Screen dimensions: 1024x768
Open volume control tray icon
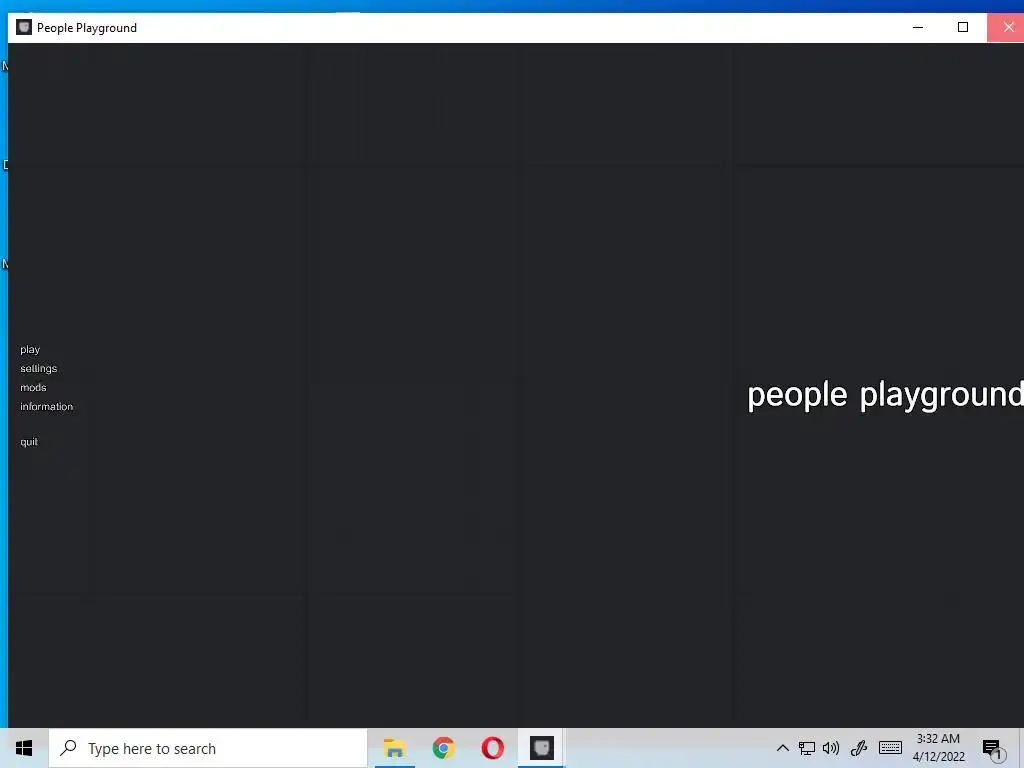[831, 748]
